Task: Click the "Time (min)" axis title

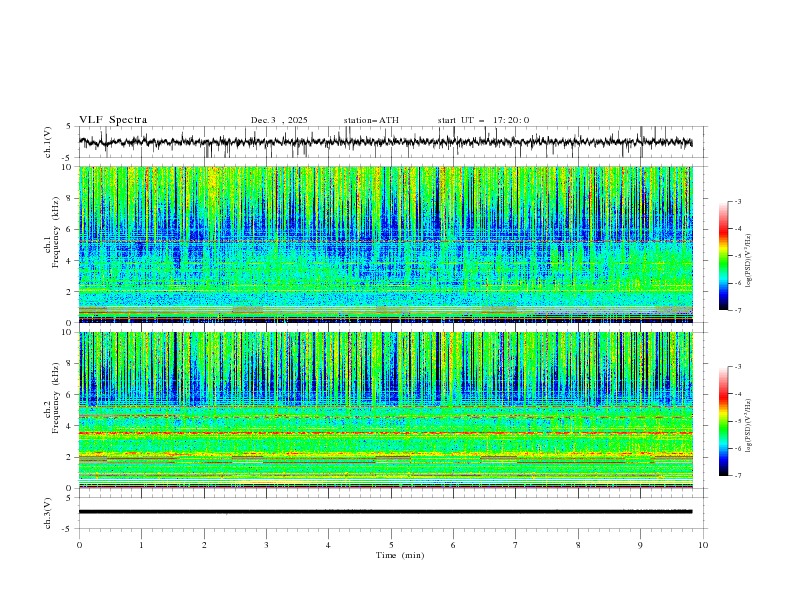Action: (x=400, y=555)
